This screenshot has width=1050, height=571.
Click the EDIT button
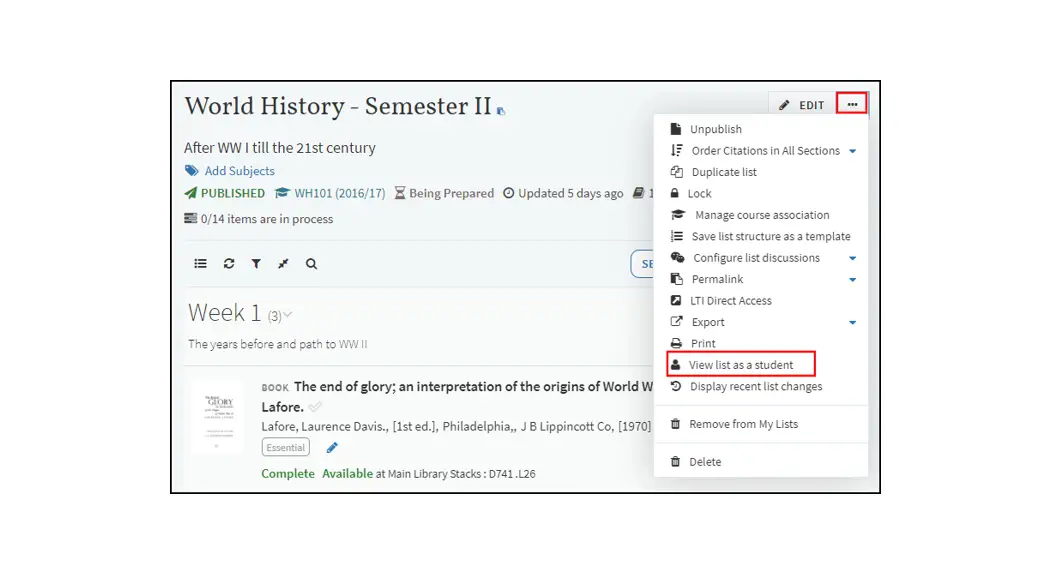[802, 105]
